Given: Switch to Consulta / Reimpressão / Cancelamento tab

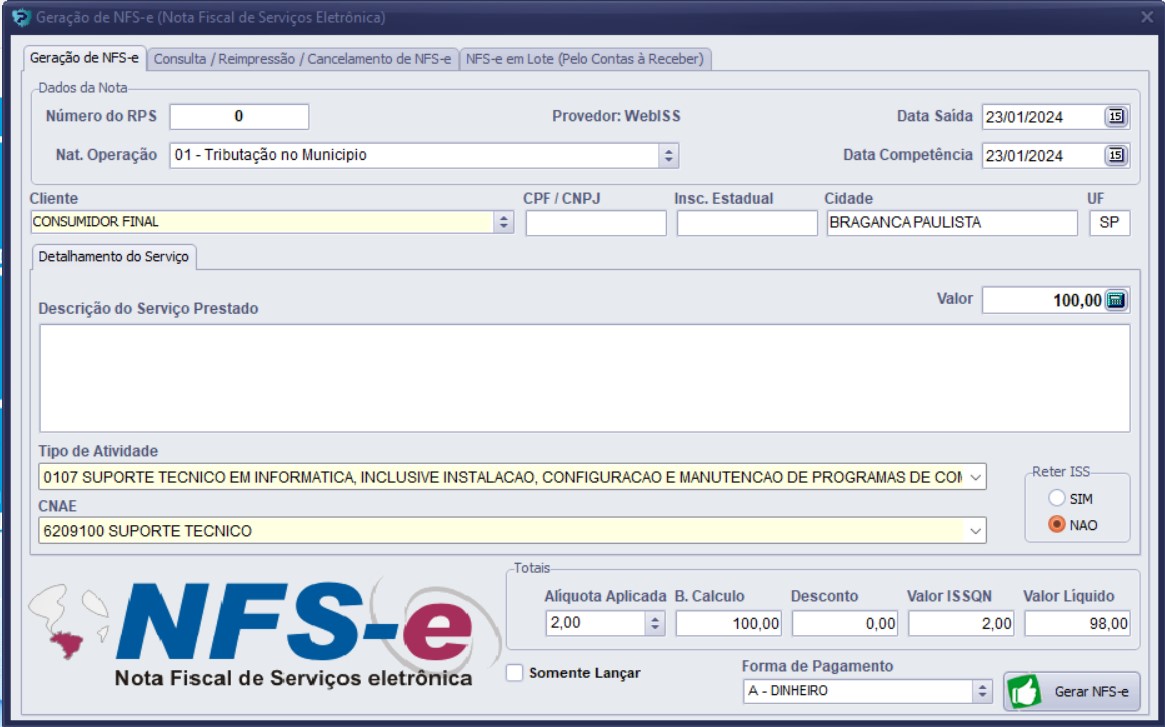Looking at the screenshot, I should 302,59.
